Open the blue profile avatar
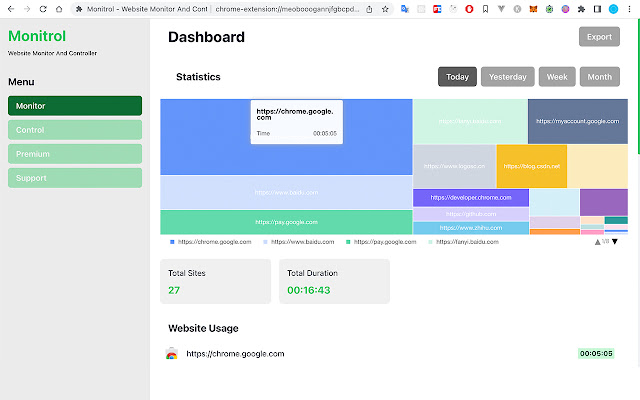640x400 pixels. (x=613, y=9)
